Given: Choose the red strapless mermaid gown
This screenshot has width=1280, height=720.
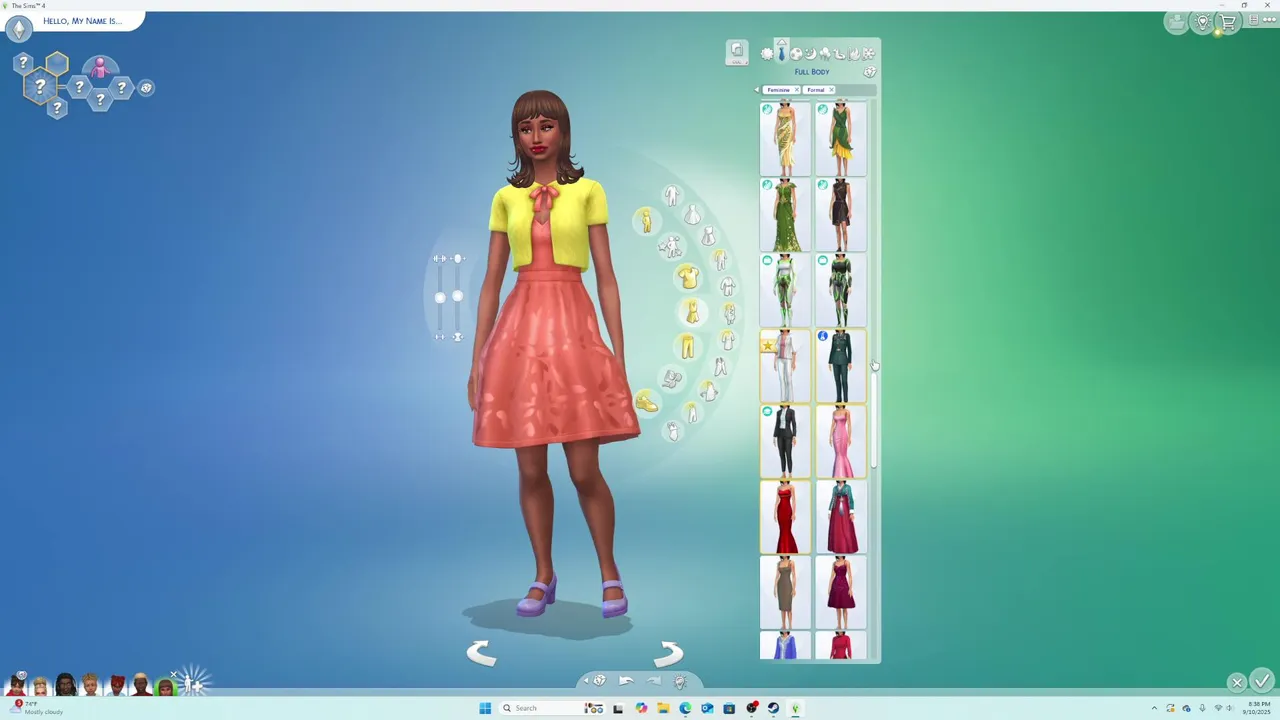Looking at the screenshot, I should tap(785, 517).
